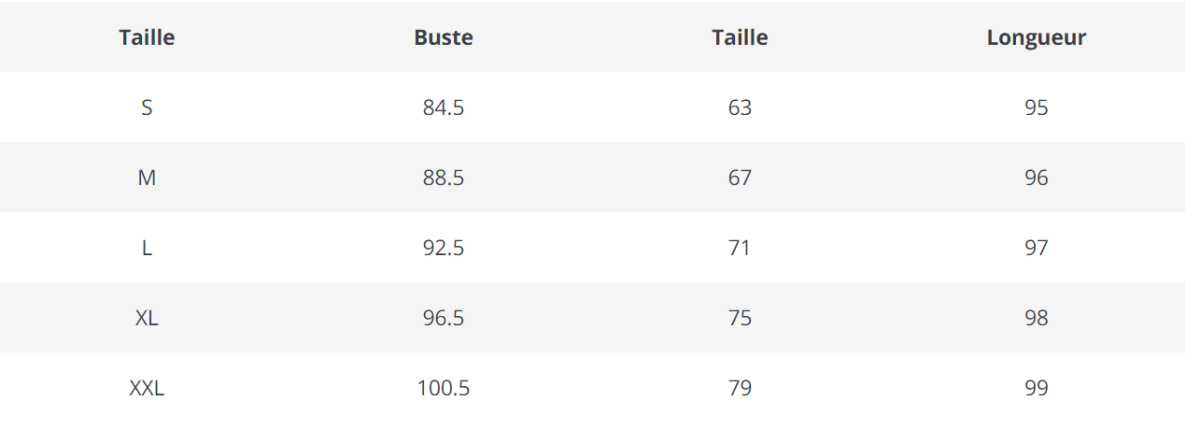
Task: Choose the XXL size cell
Action: pyautogui.click(x=147, y=388)
